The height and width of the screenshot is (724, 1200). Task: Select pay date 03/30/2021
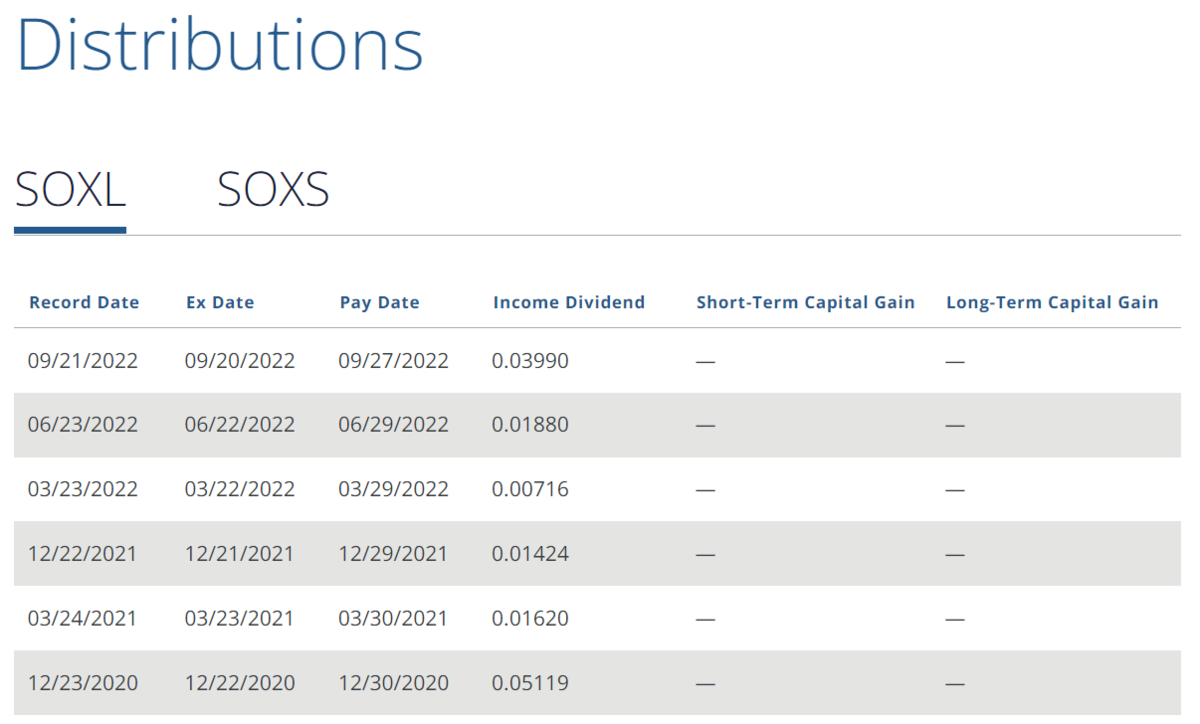click(394, 619)
